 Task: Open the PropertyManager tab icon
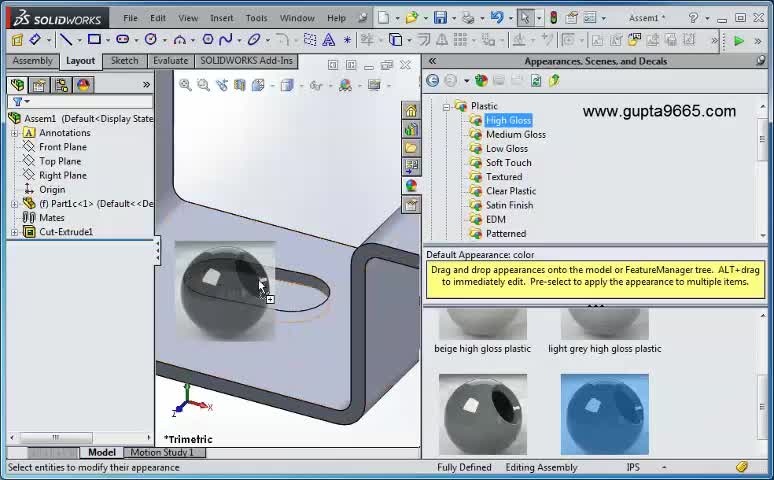(39, 85)
